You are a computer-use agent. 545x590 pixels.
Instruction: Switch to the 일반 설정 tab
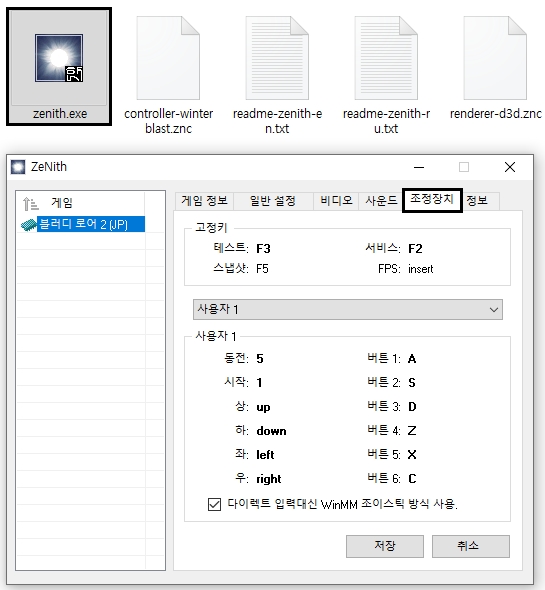273,201
